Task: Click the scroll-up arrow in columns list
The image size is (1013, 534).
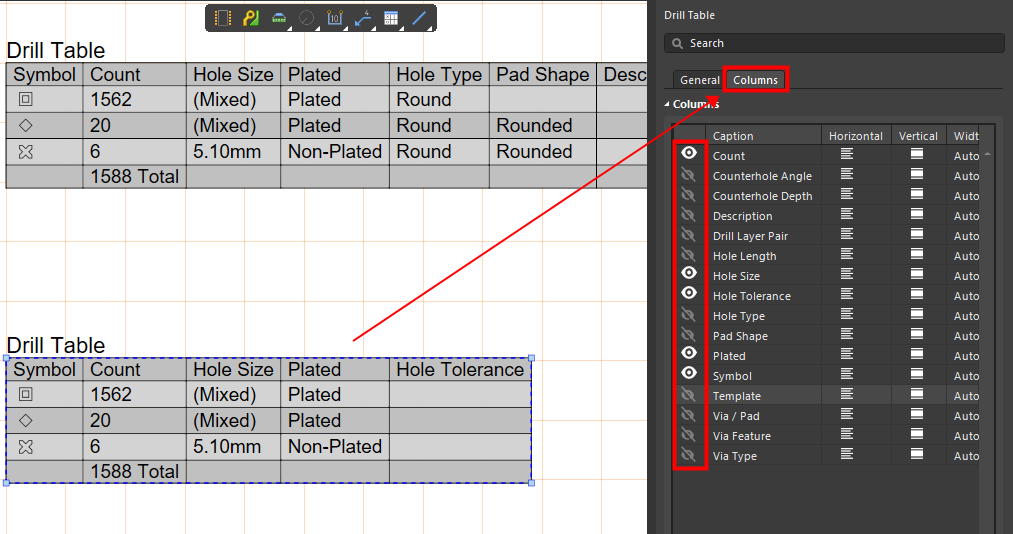Action: pos(988,155)
